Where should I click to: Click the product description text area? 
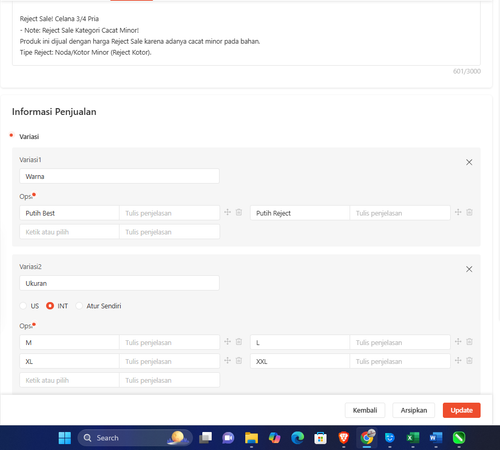click(x=246, y=33)
